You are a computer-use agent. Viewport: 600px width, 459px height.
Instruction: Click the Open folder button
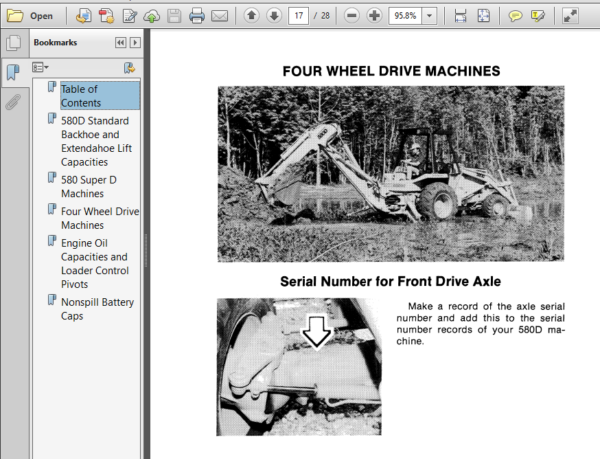pyautogui.click(x=30, y=16)
